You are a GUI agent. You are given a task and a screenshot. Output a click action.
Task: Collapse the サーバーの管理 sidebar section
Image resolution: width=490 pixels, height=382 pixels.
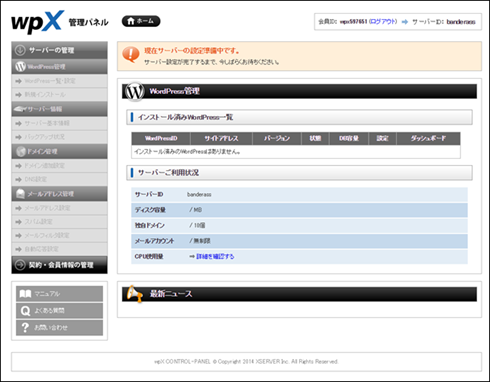pyautogui.click(x=59, y=50)
